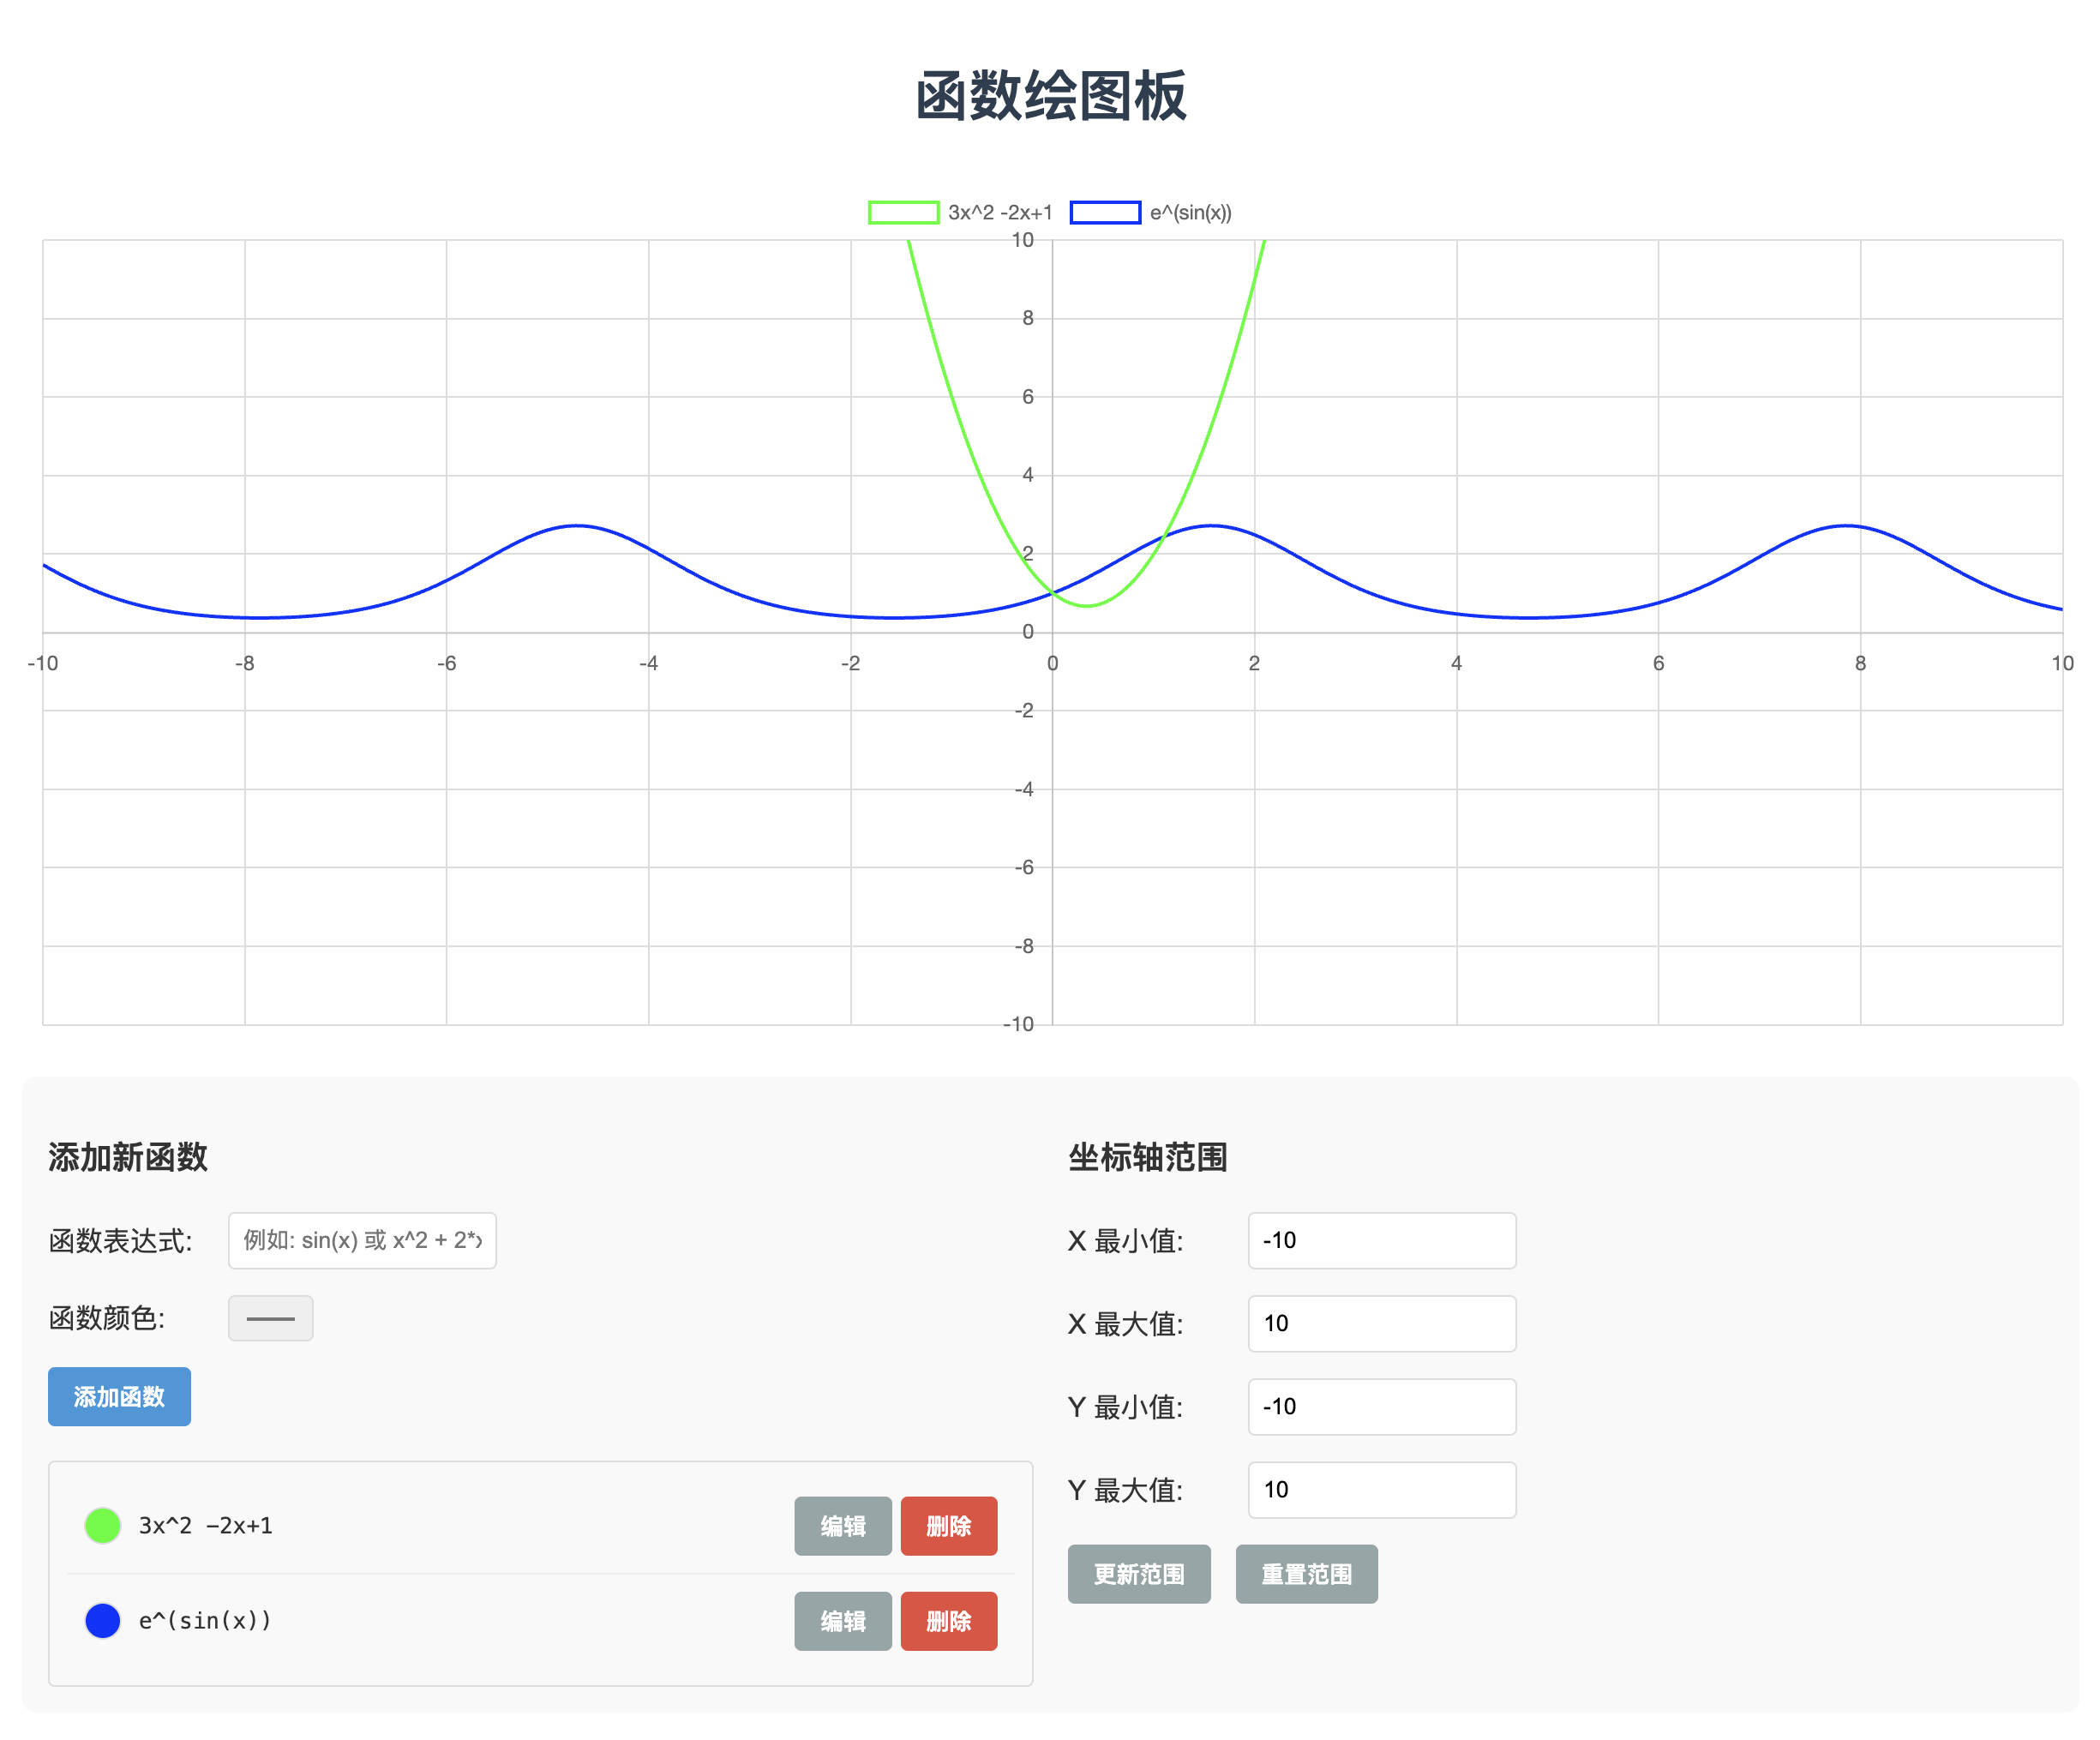Click the 添加新函数 heading
The width and height of the screenshot is (2100, 1740).
click(x=128, y=1157)
